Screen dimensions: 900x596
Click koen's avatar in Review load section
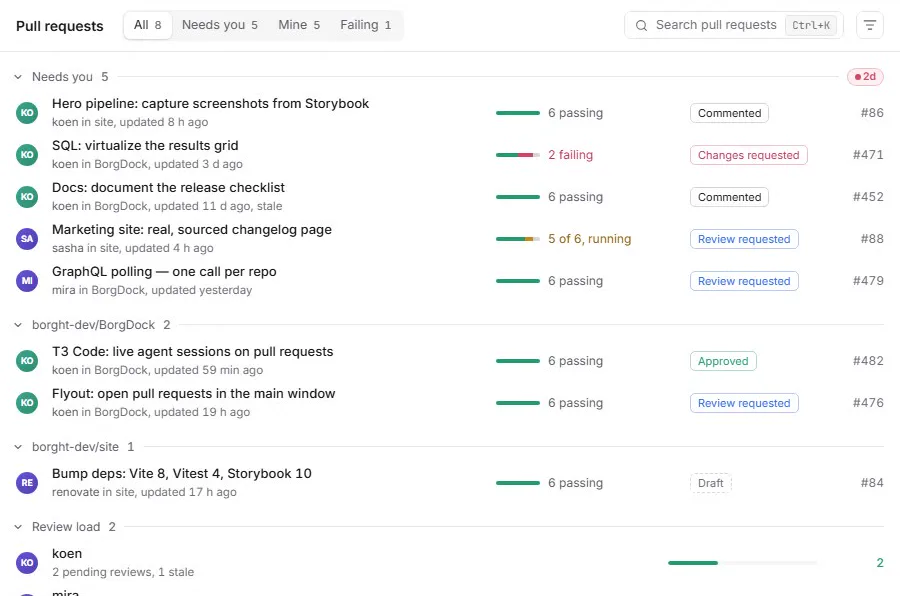(27, 563)
